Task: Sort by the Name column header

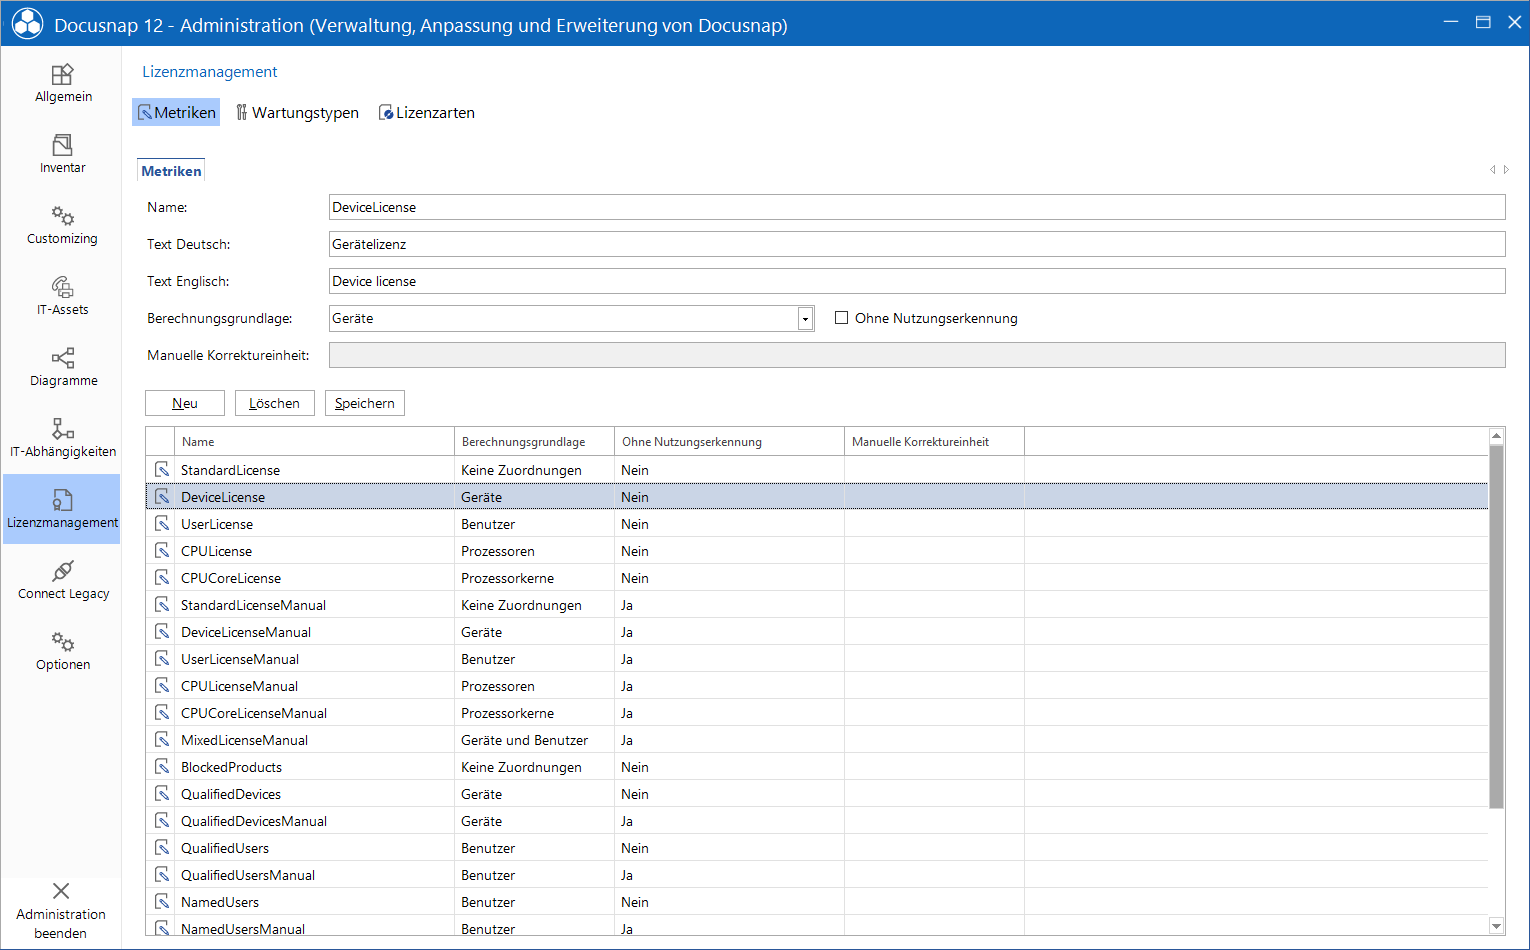Action: (314, 441)
